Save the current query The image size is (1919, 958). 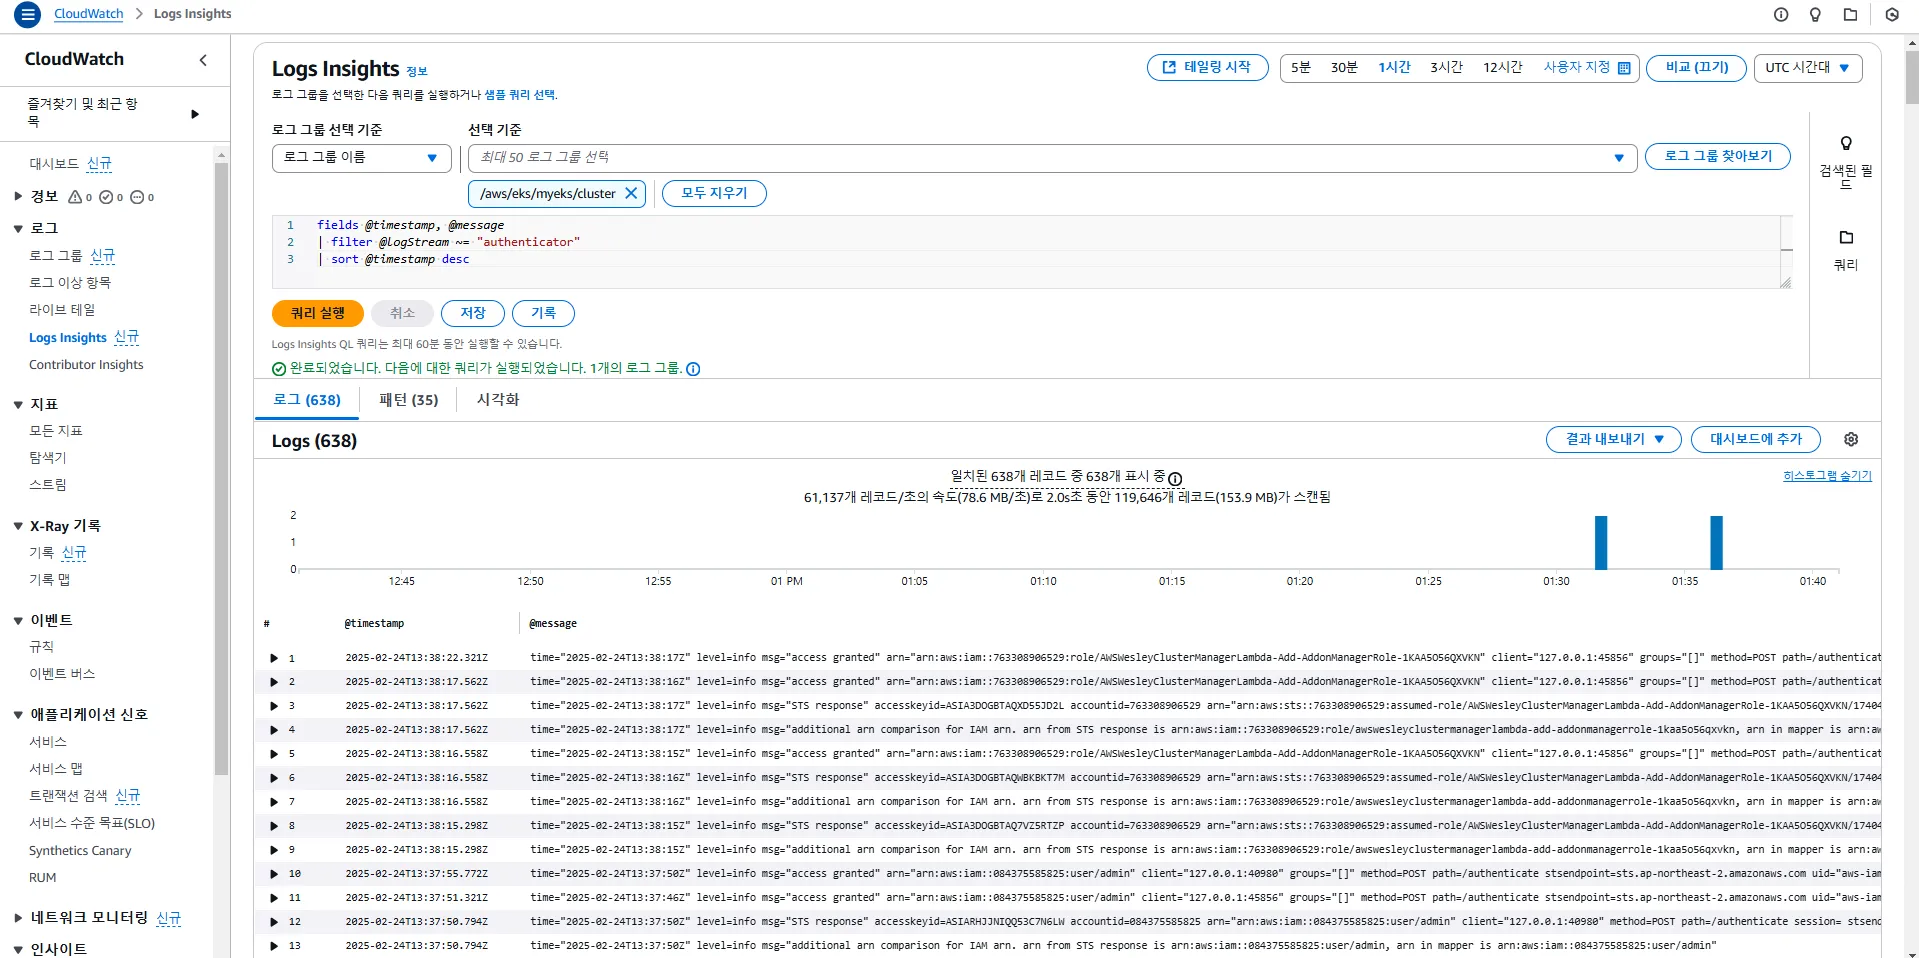click(x=473, y=313)
